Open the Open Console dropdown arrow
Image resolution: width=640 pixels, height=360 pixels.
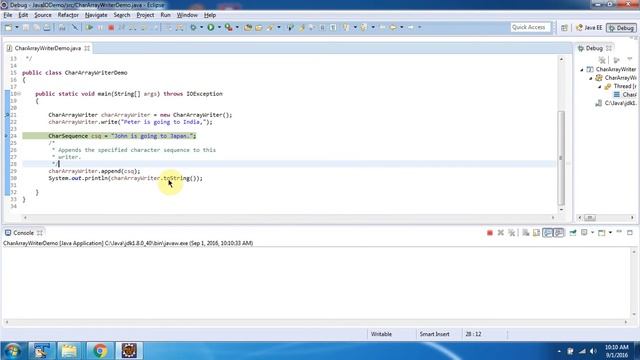(610, 233)
